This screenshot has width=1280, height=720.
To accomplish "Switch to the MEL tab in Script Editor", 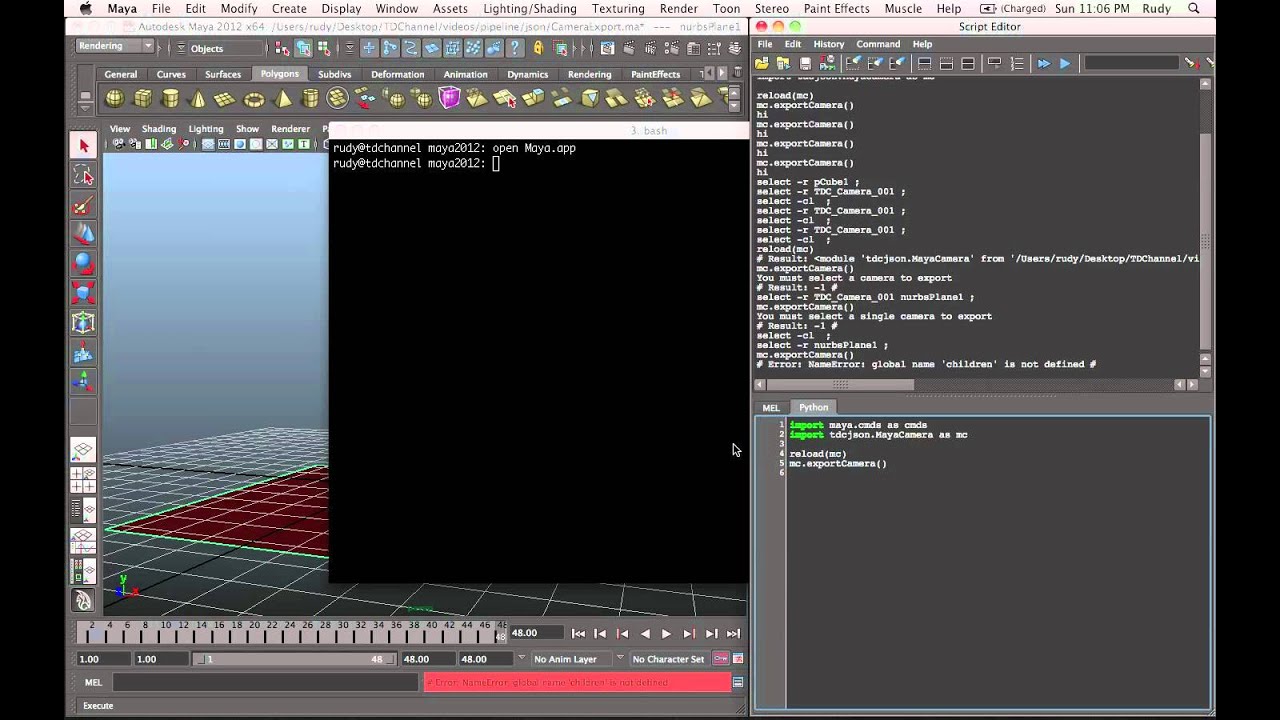I will (771, 407).
